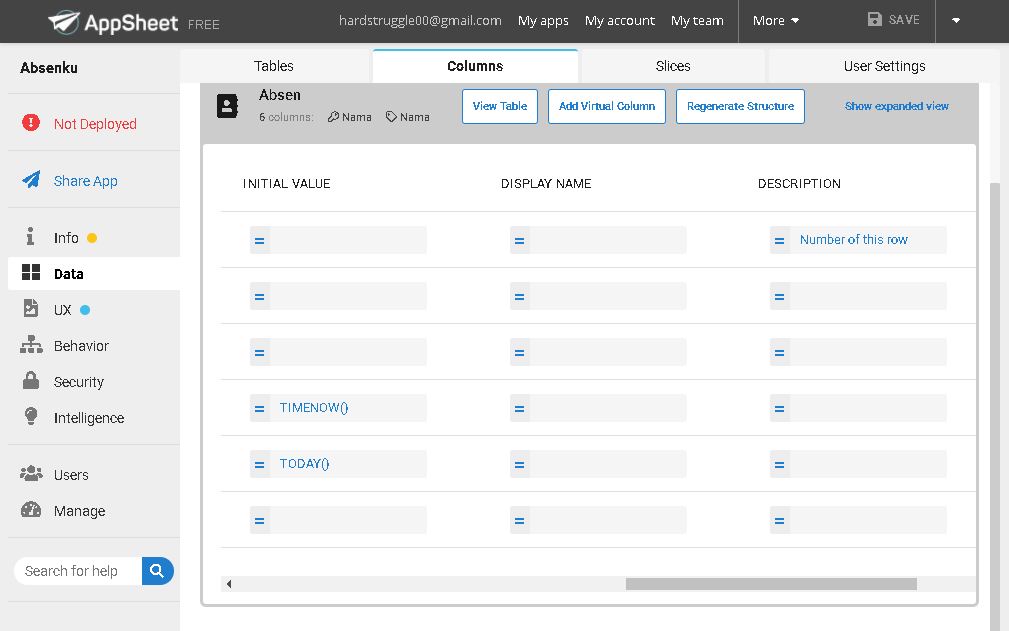Click Show expanded view
The width and height of the screenshot is (1009, 631).
tap(896, 105)
